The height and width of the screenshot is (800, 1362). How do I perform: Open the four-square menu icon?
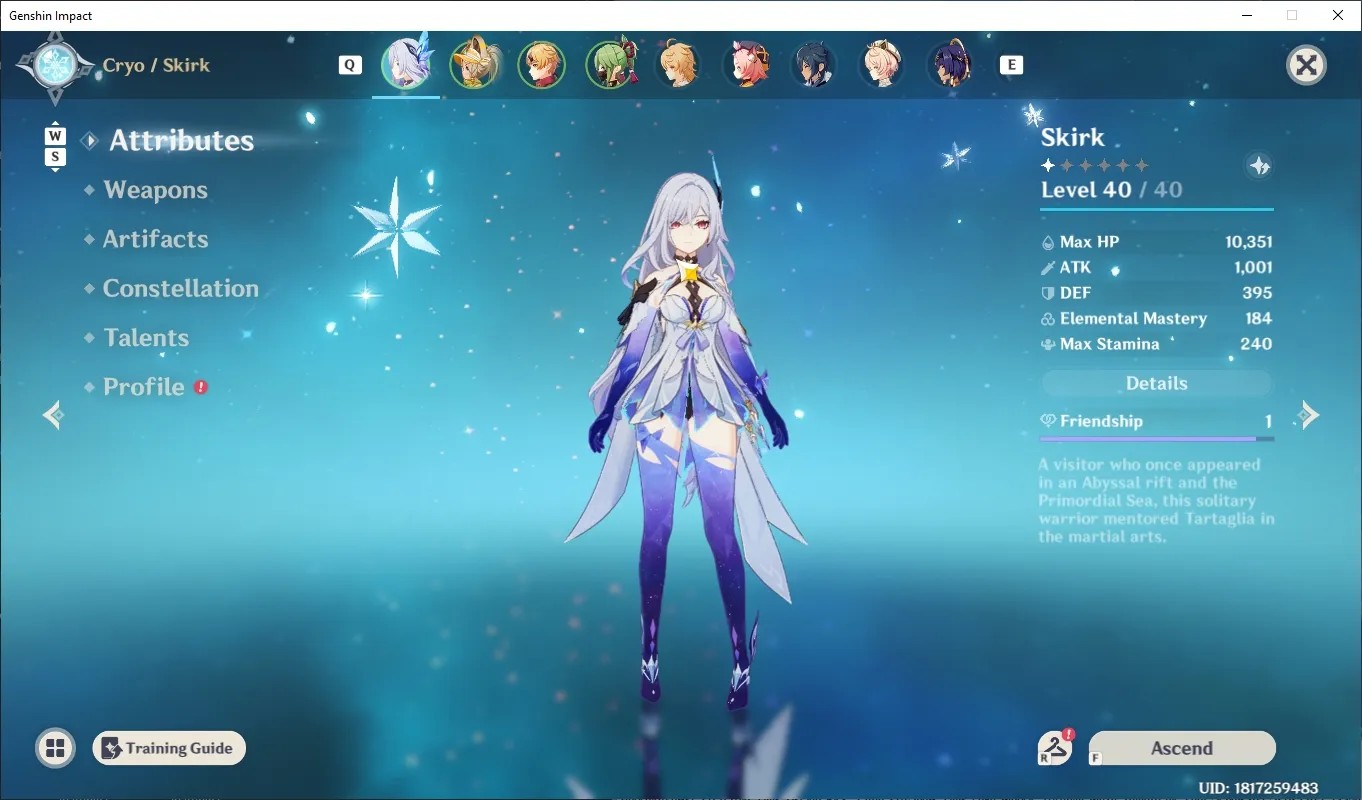tap(55, 748)
